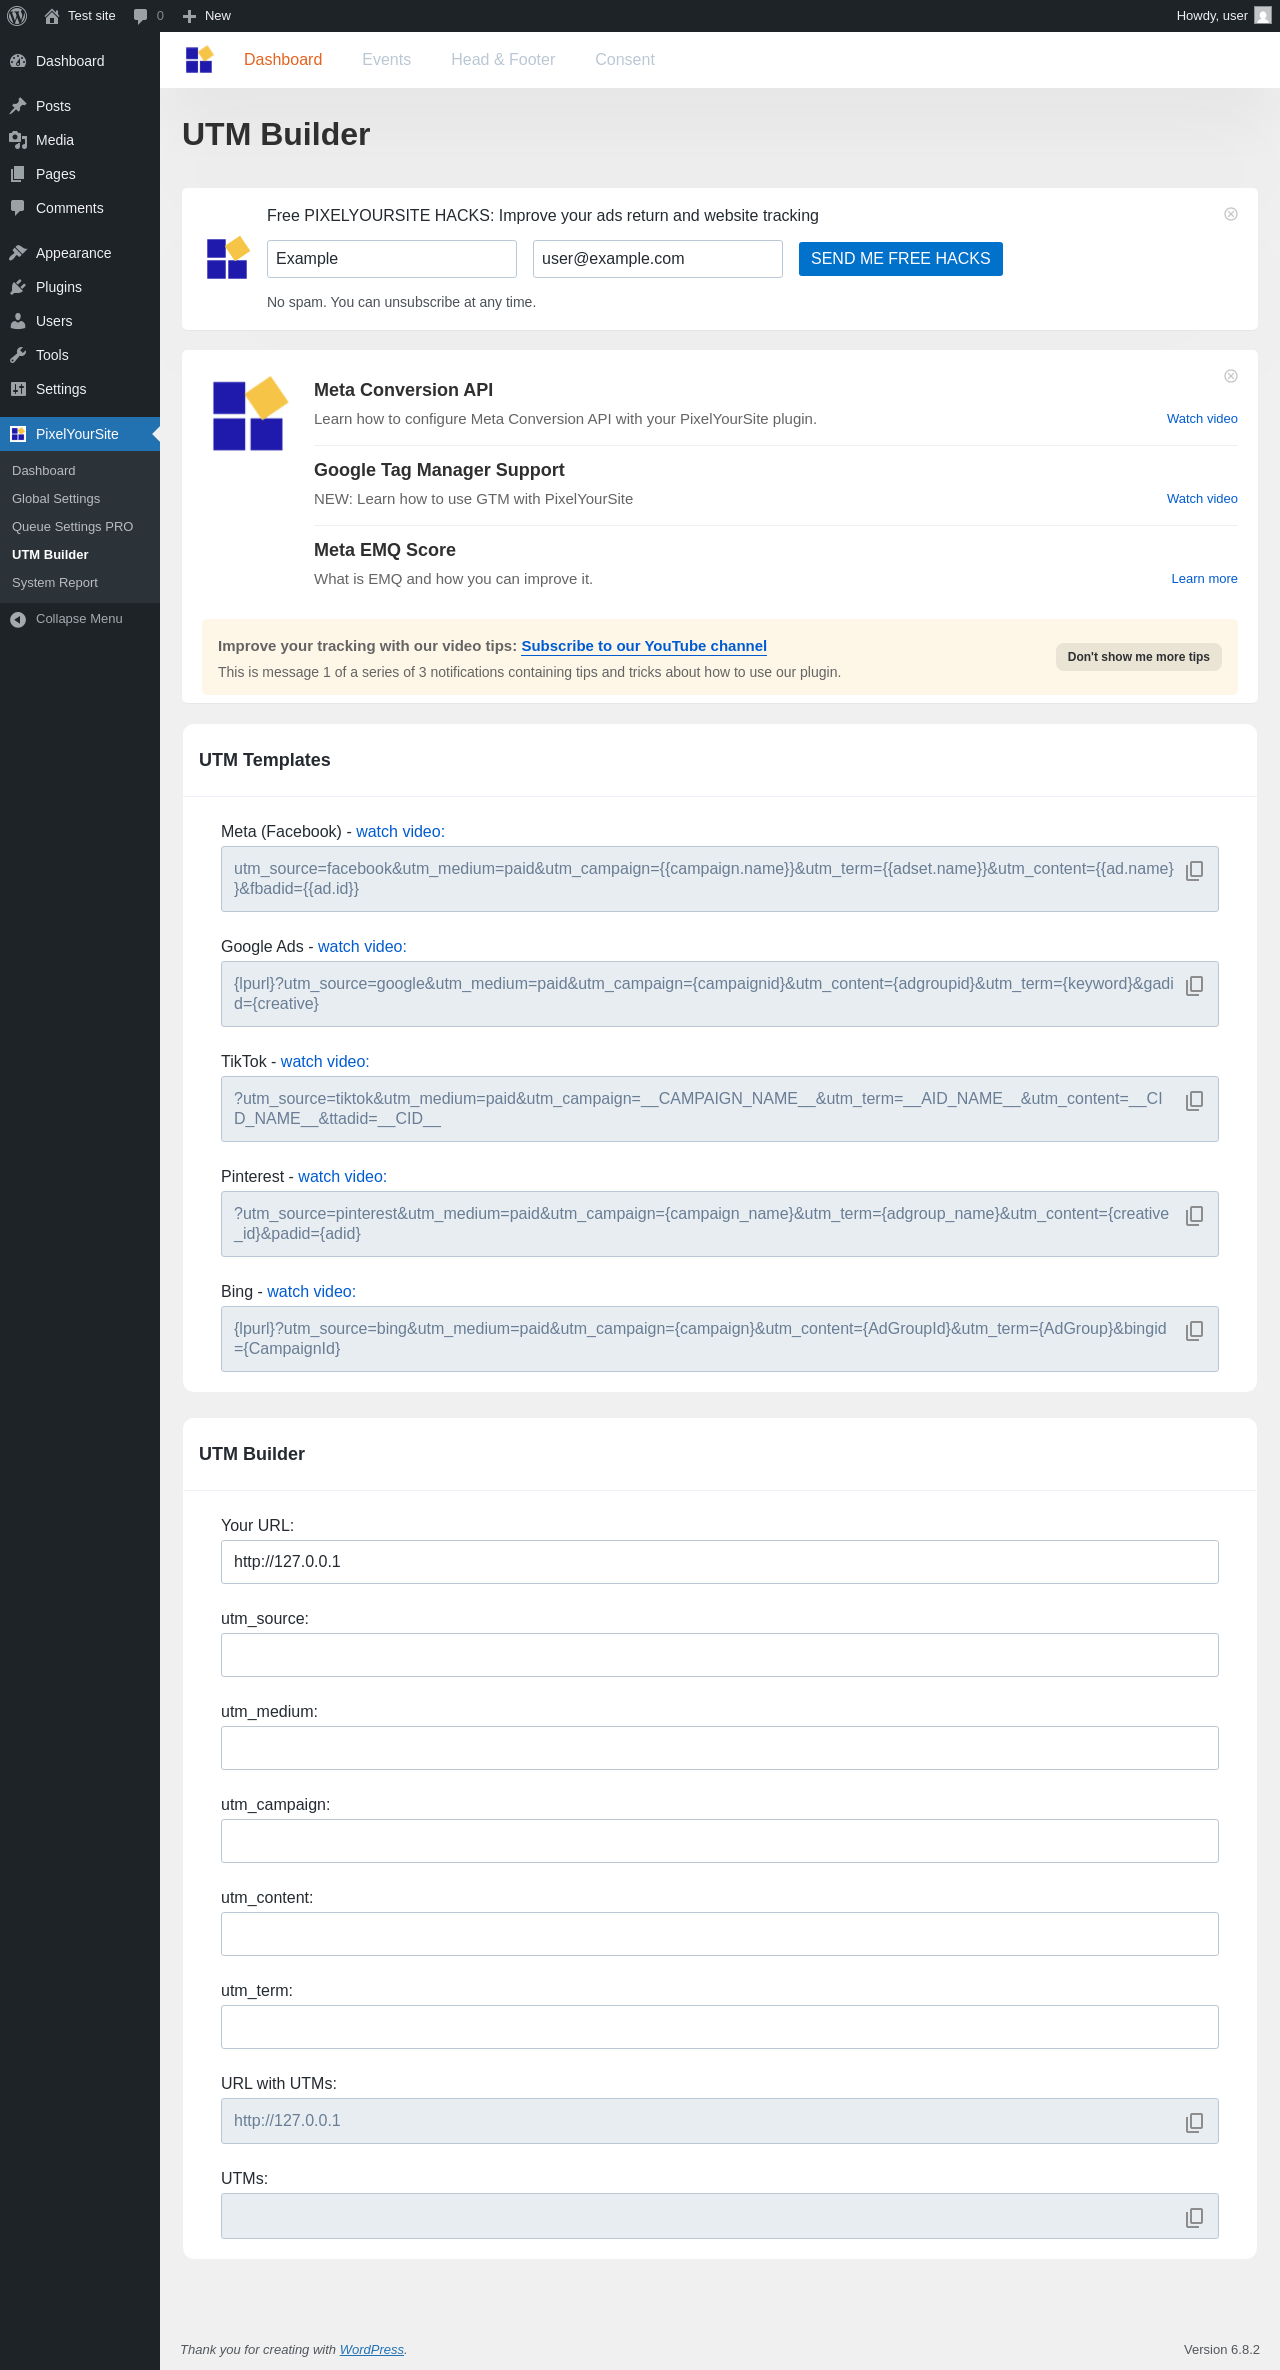Open the PixelYourSite logo in header

(x=199, y=60)
